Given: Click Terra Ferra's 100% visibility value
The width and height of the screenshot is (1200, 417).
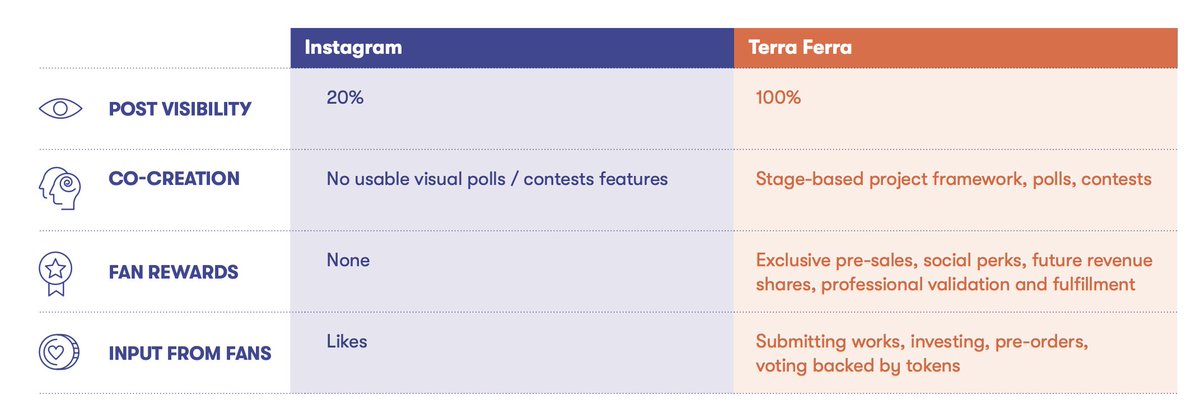Looking at the screenshot, I should (778, 98).
